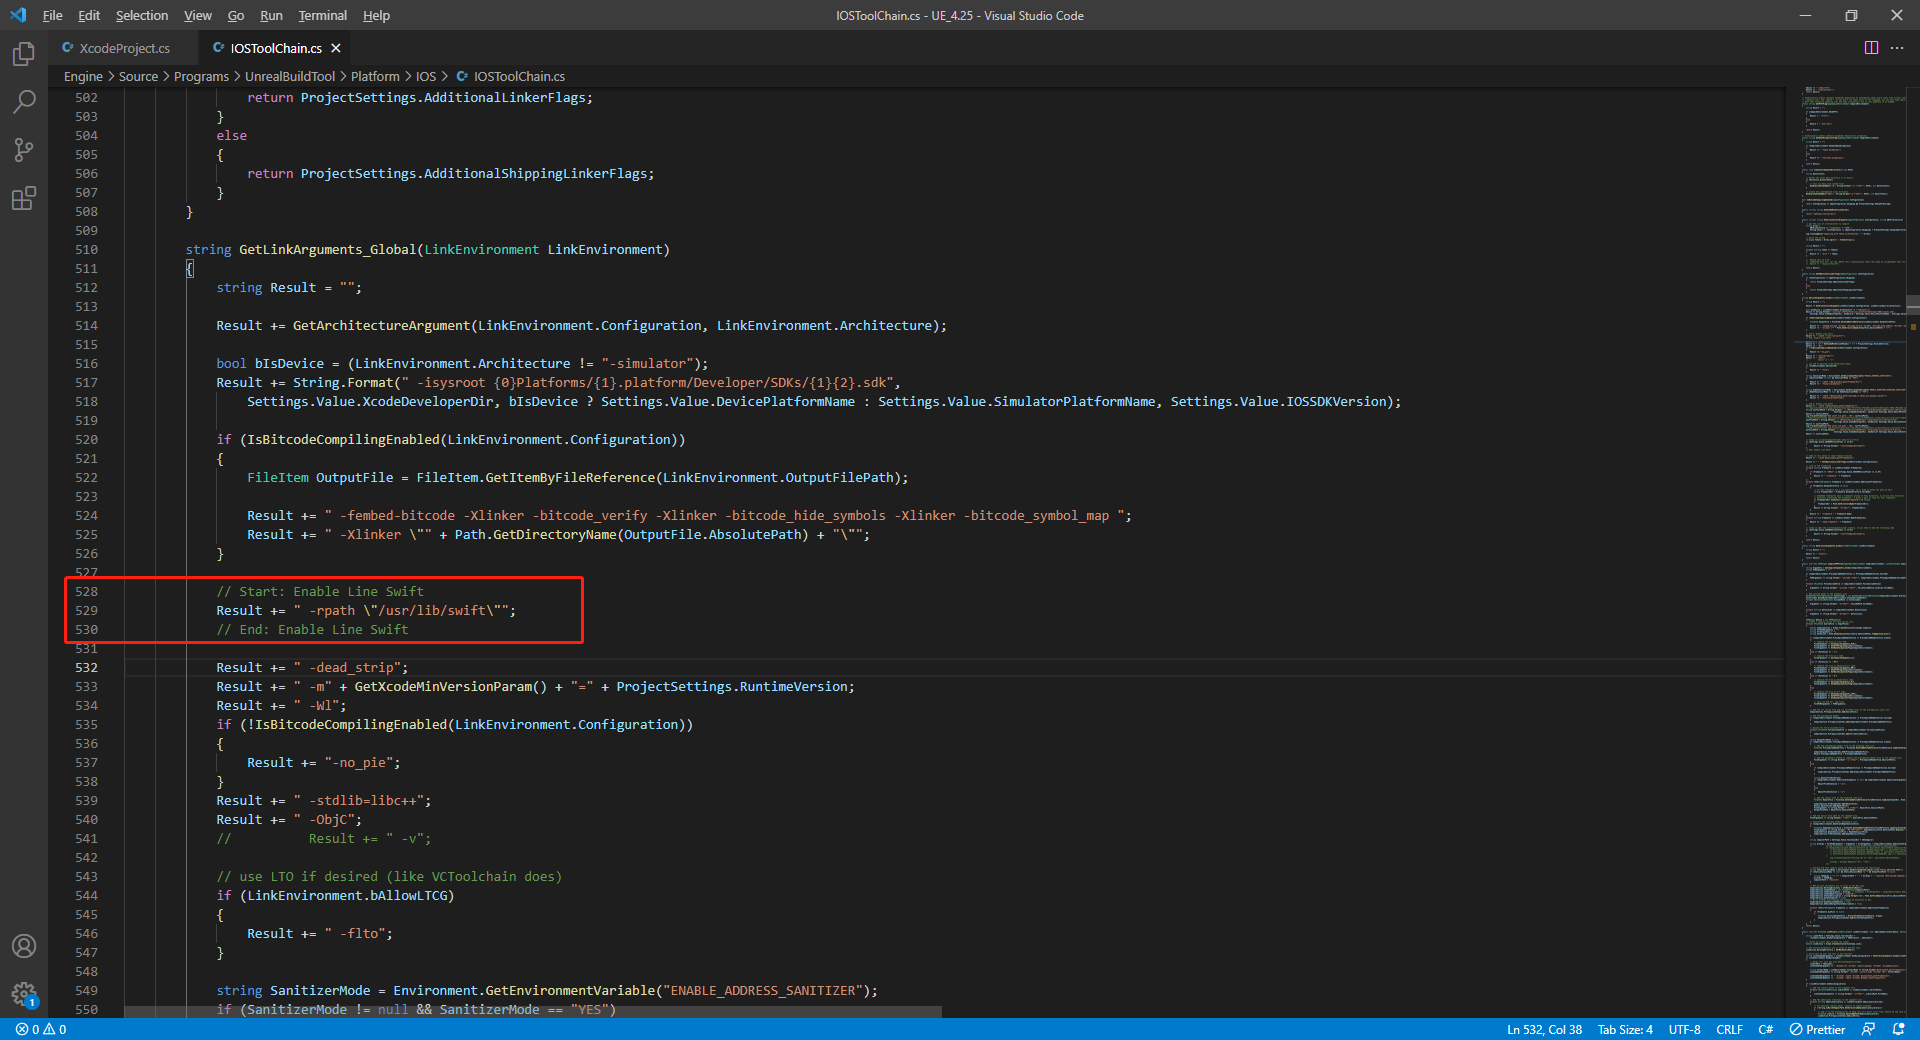Open the IOS breadcrumb dropdown
This screenshot has width=1920, height=1040.
pos(426,76)
